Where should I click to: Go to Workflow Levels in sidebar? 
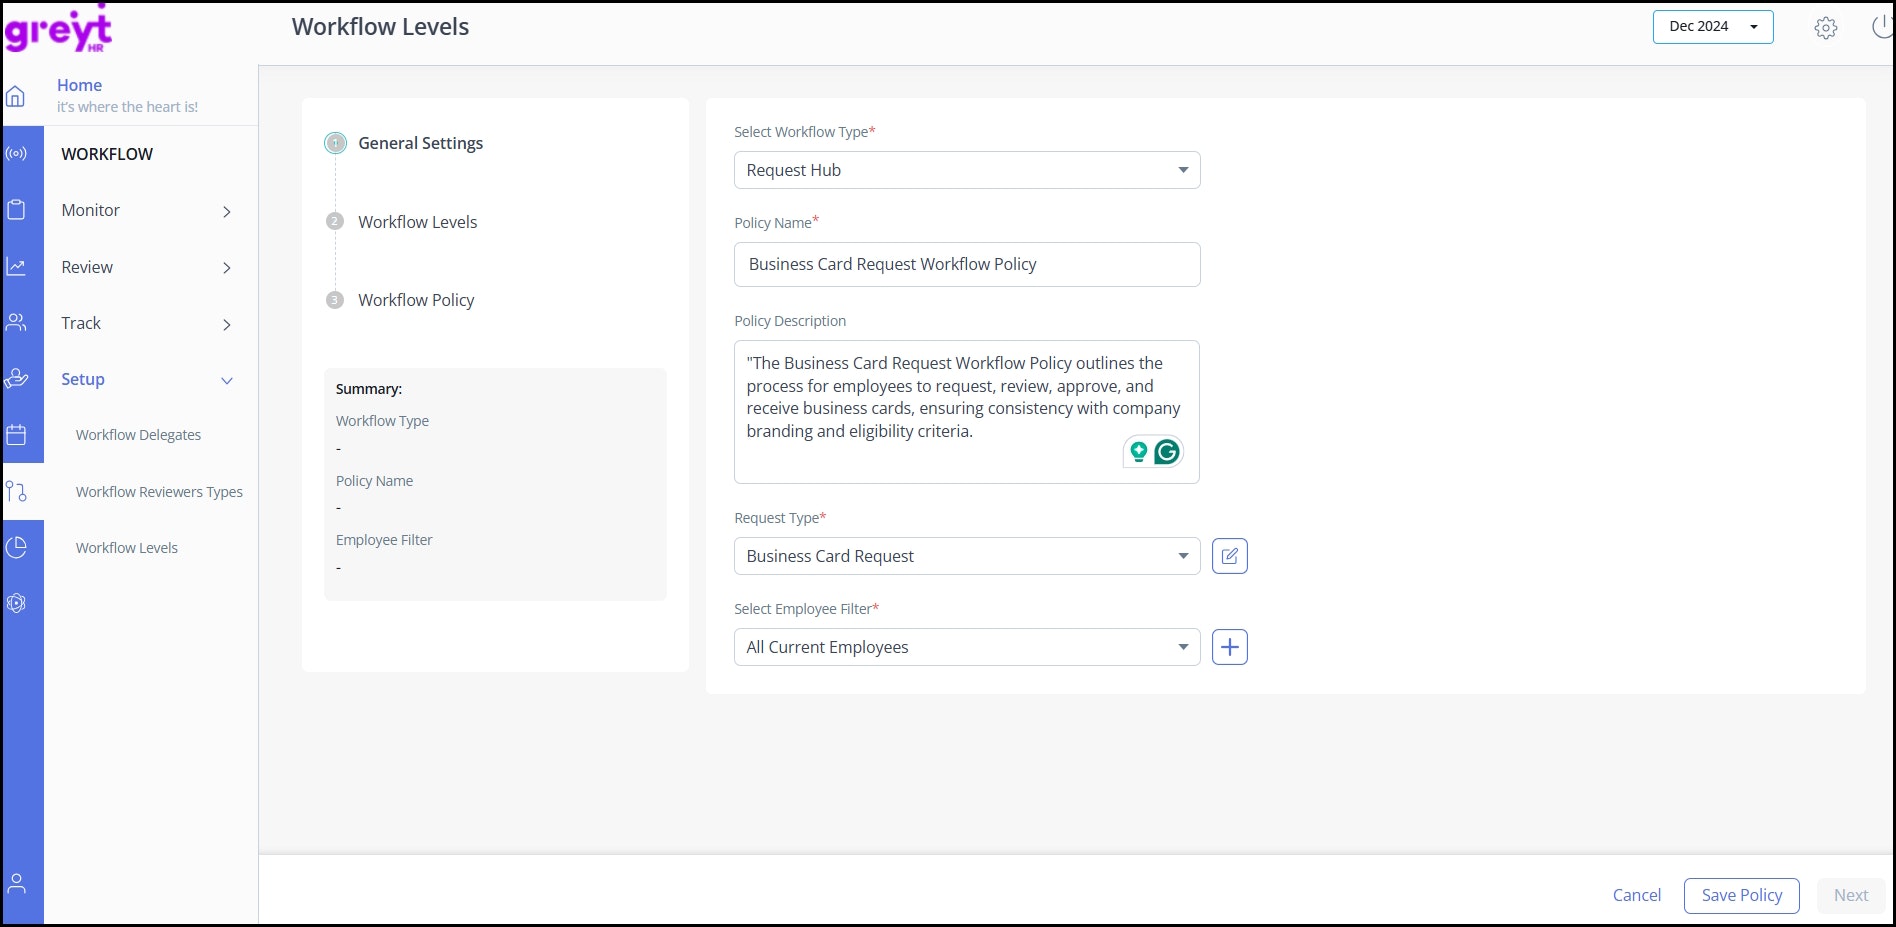coord(127,548)
